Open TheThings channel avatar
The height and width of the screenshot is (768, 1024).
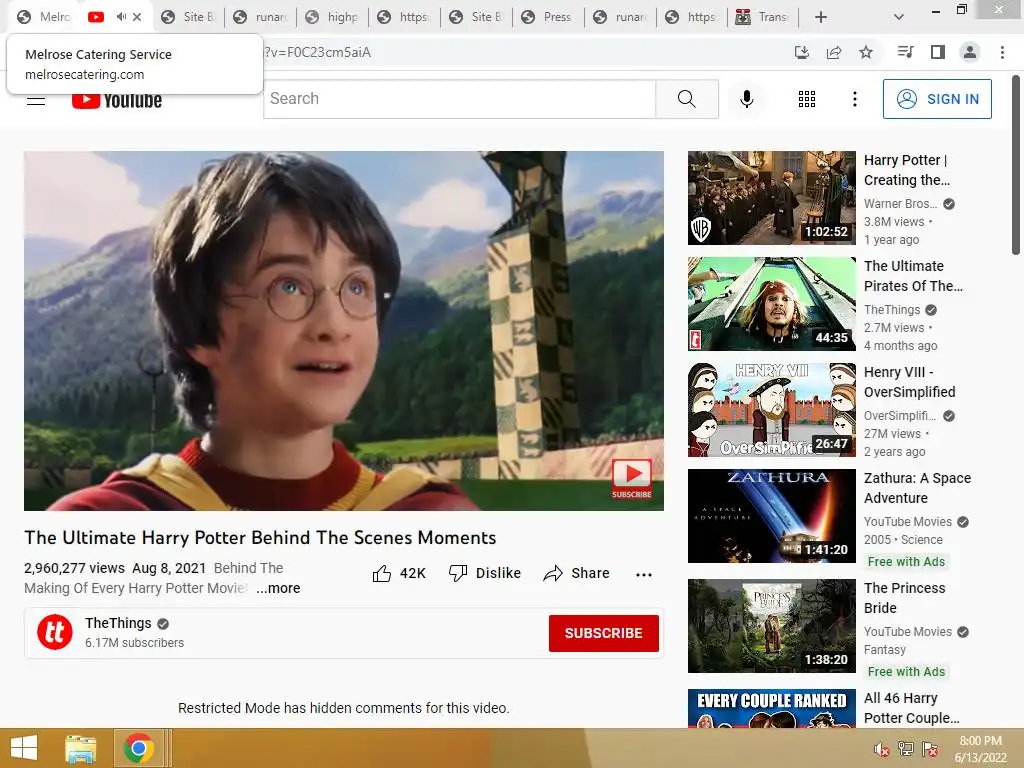point(55,632)
